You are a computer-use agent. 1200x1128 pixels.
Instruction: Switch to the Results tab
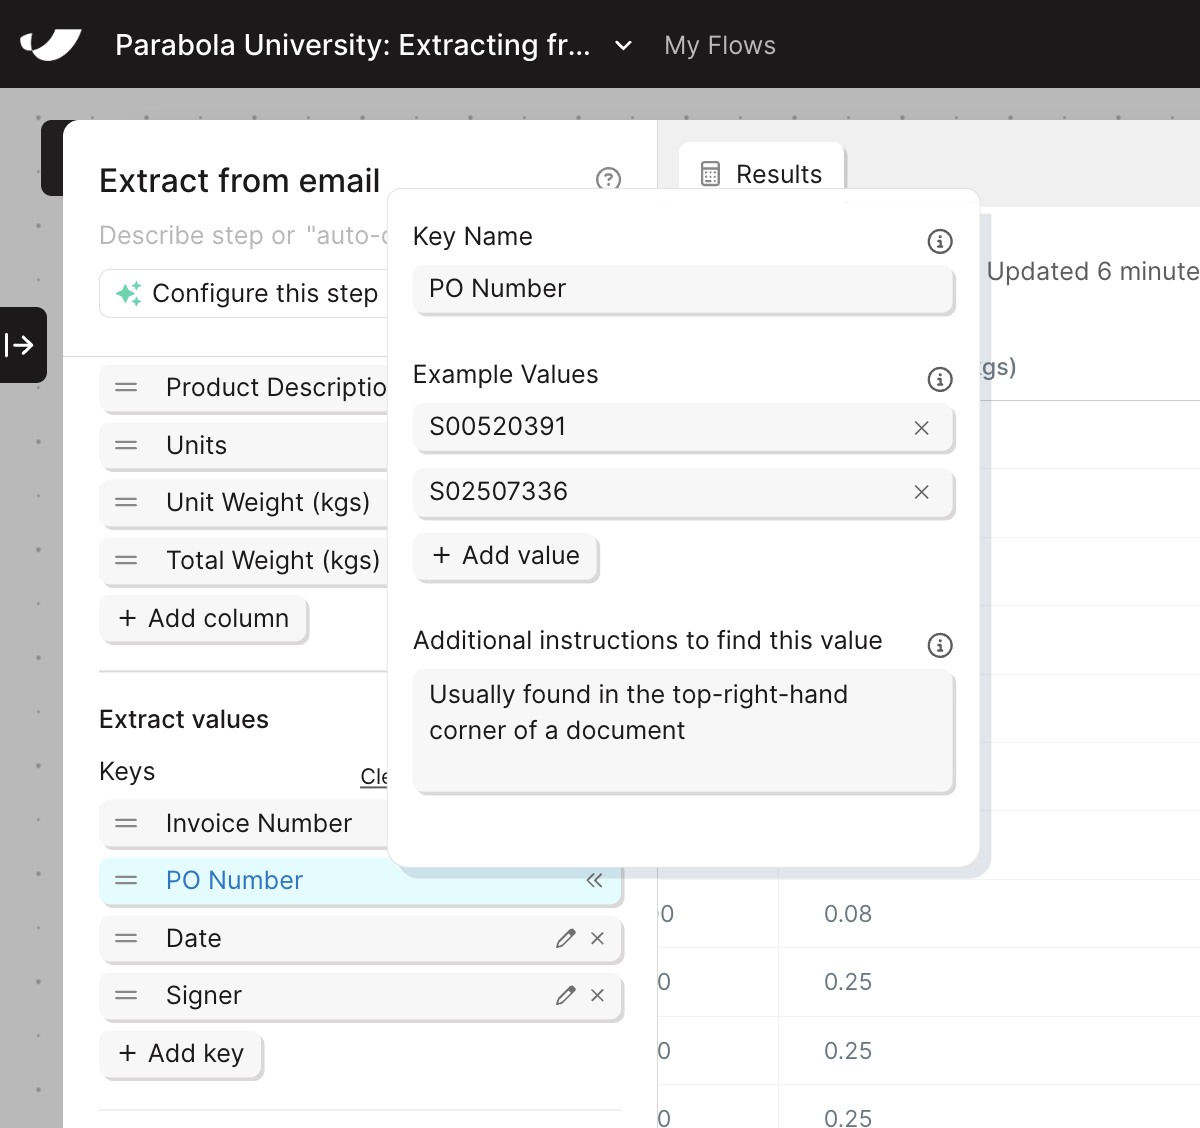tap(762, 174)
